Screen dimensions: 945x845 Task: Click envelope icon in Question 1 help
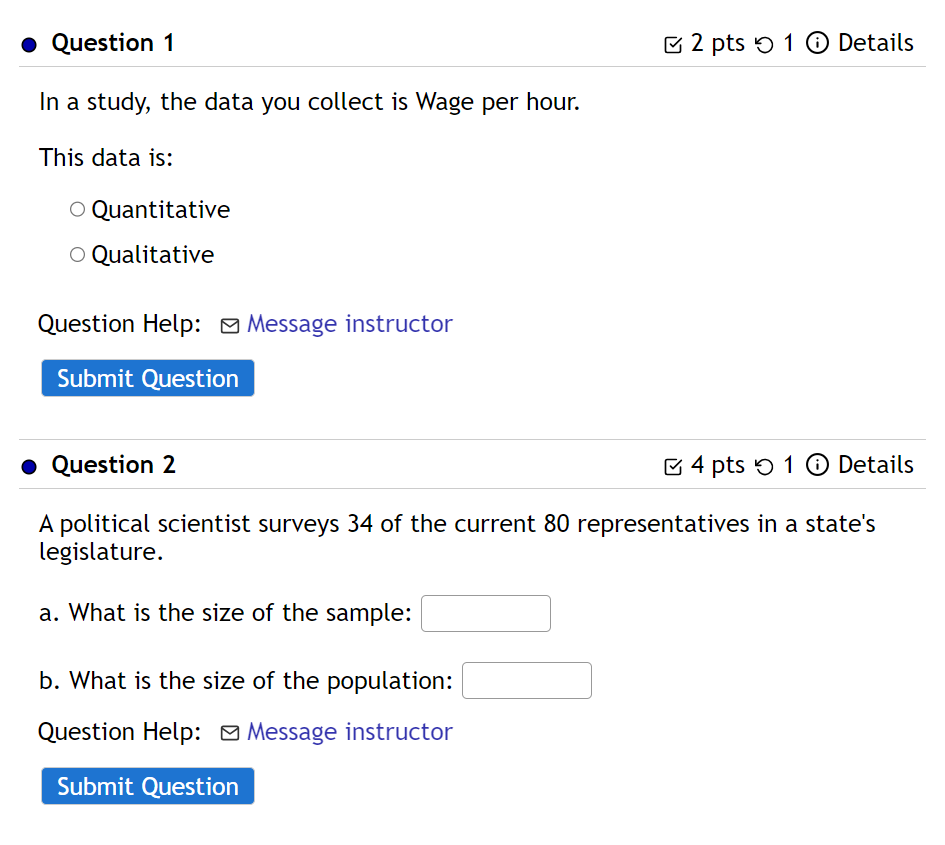[230, 326]
